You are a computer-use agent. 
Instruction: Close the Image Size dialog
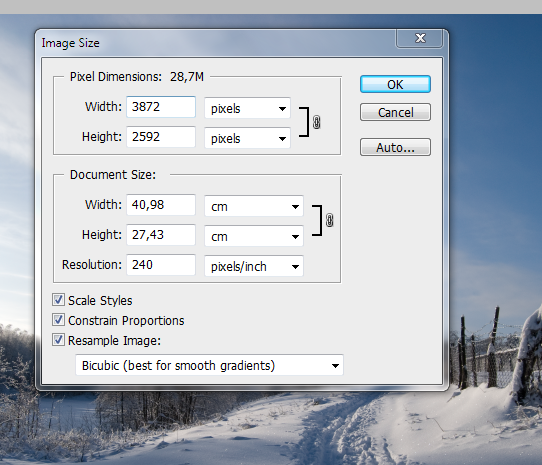pyautogui.click(x=420, y=38)
